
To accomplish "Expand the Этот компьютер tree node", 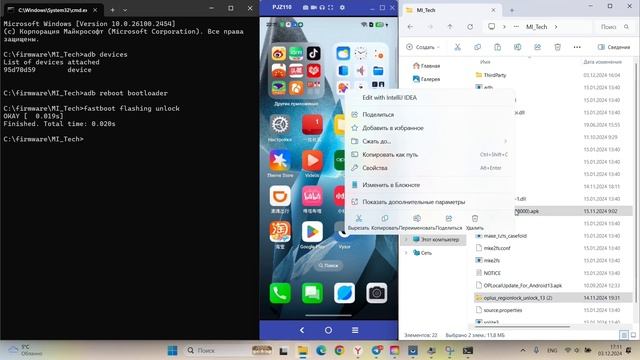I will [x=406, y=240].
